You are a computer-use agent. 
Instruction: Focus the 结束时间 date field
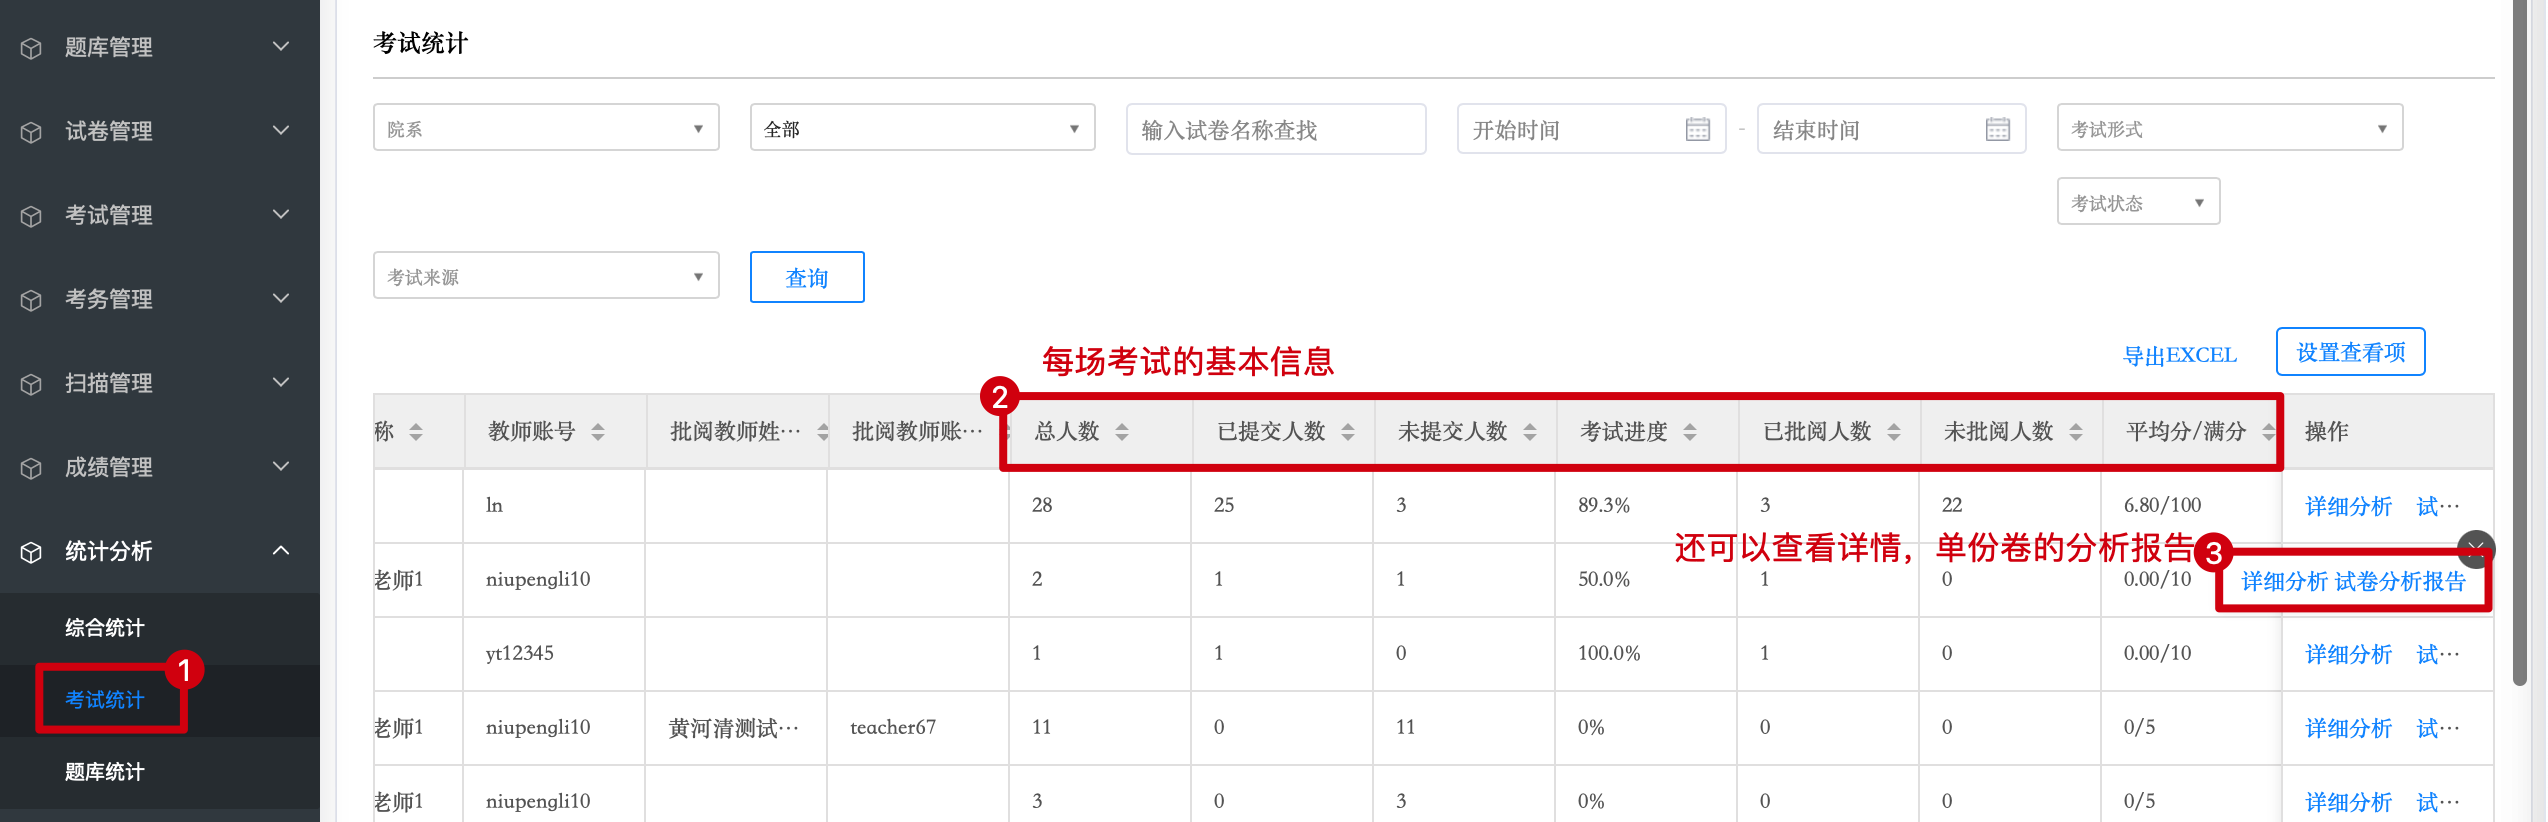[x=1892, y=129]
